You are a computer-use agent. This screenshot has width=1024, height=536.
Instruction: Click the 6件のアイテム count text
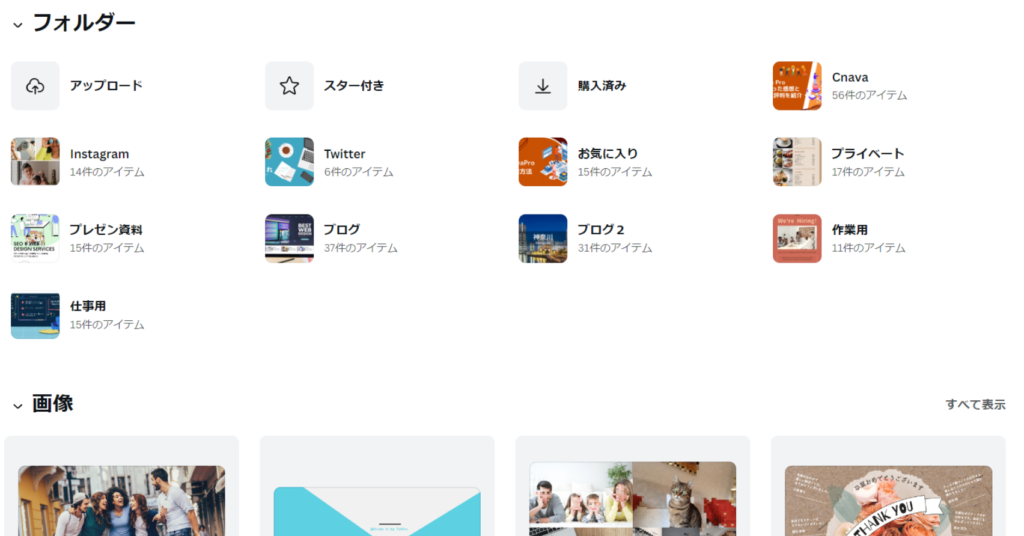(359, 172)
